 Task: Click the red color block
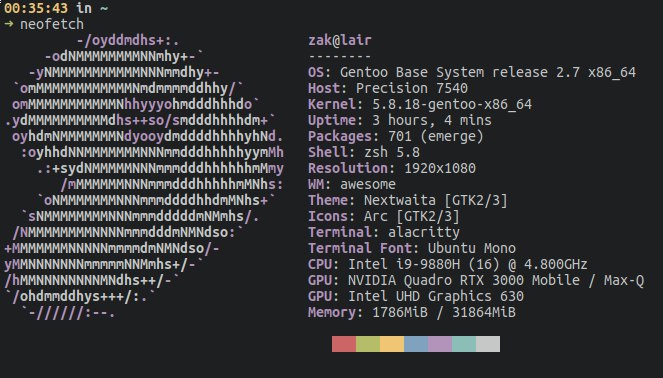(x=344, y=344)
